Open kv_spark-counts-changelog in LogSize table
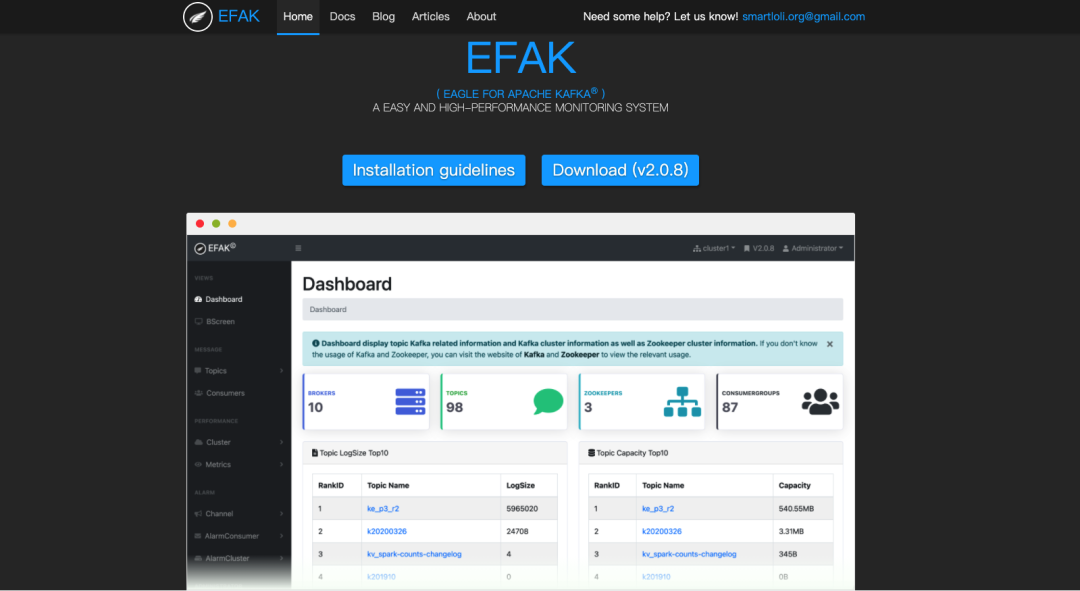 pyautogui.click(x=415, y=554)
